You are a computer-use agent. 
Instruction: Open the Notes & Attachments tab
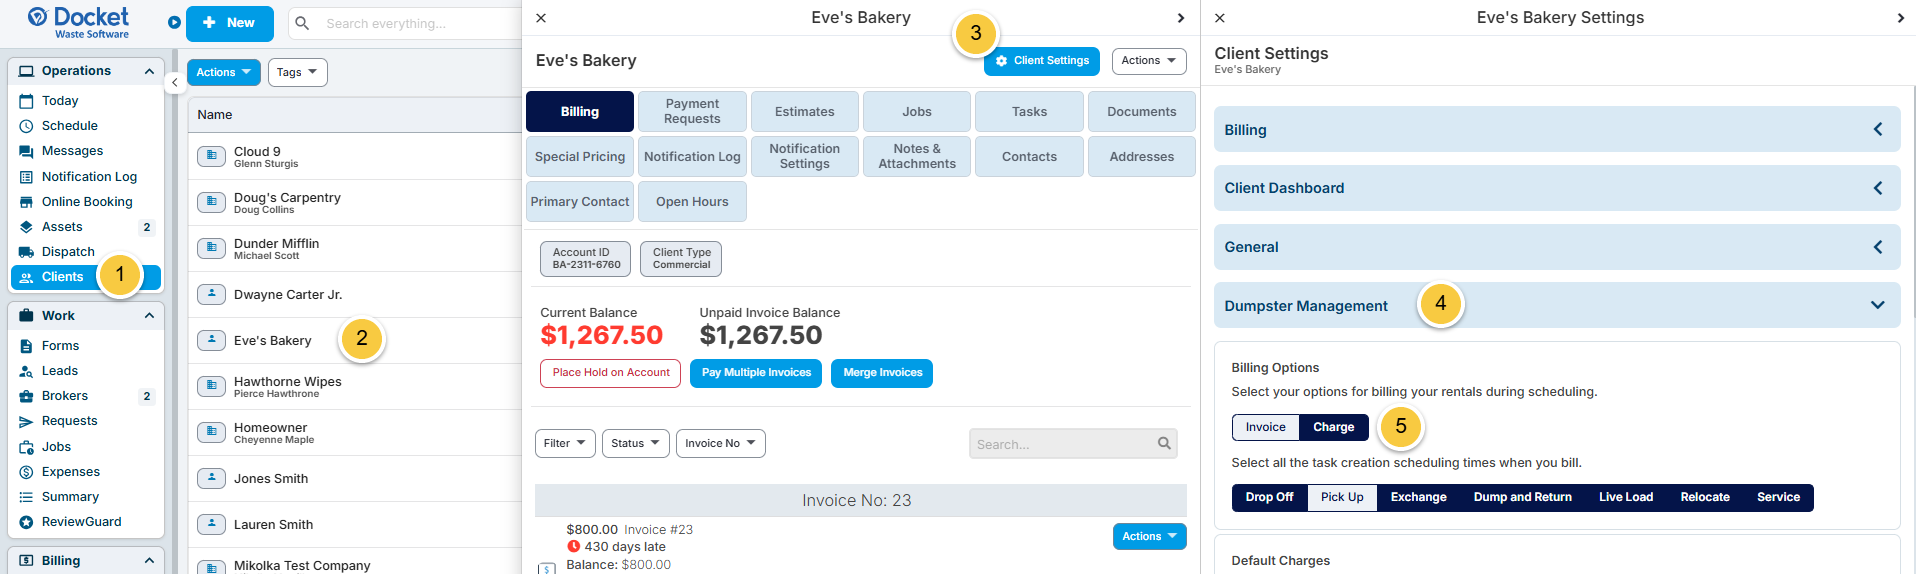[x=917, y=156]
